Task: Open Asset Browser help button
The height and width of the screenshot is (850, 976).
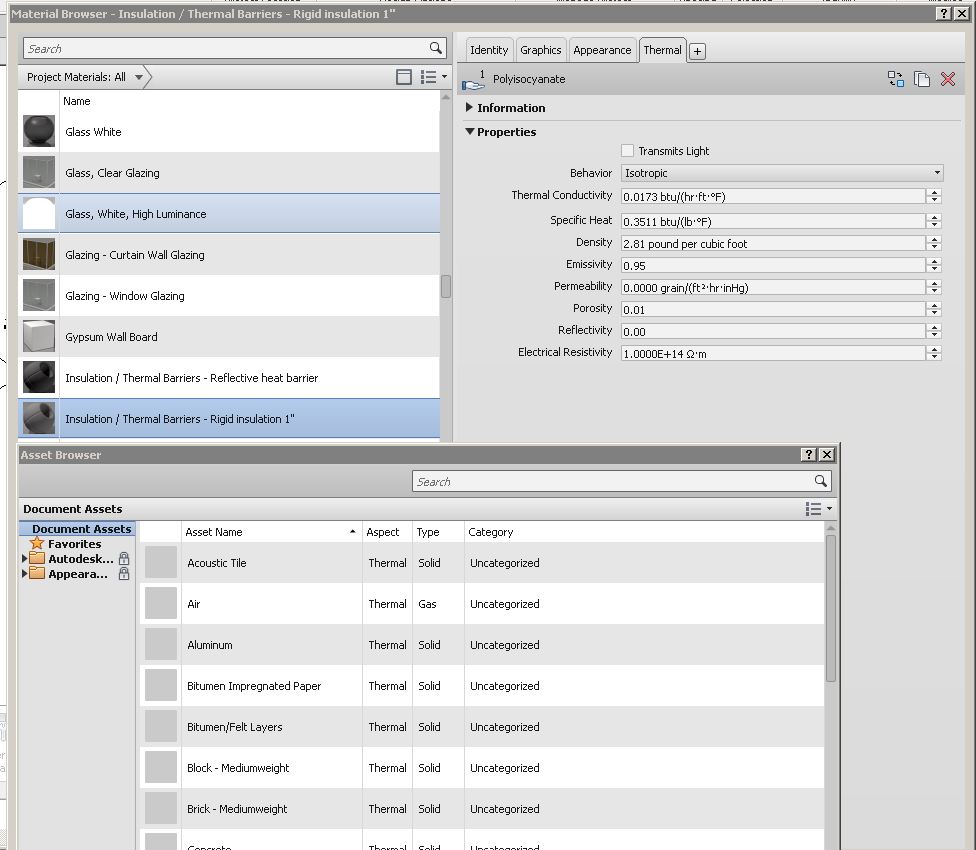Action: 809,455
